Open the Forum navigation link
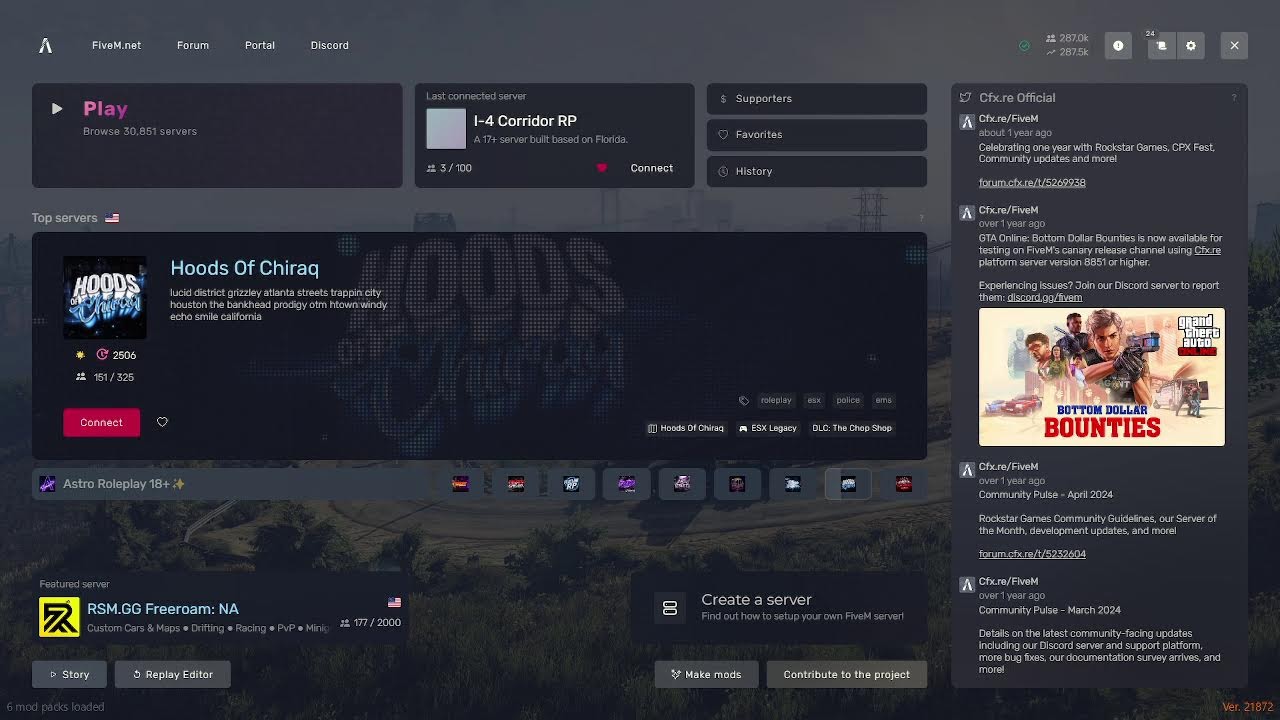1280x720 pixels. 193,46
